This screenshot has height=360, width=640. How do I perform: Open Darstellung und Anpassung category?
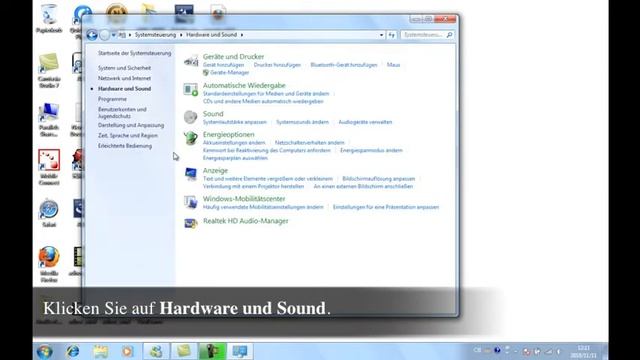[131, 125]
